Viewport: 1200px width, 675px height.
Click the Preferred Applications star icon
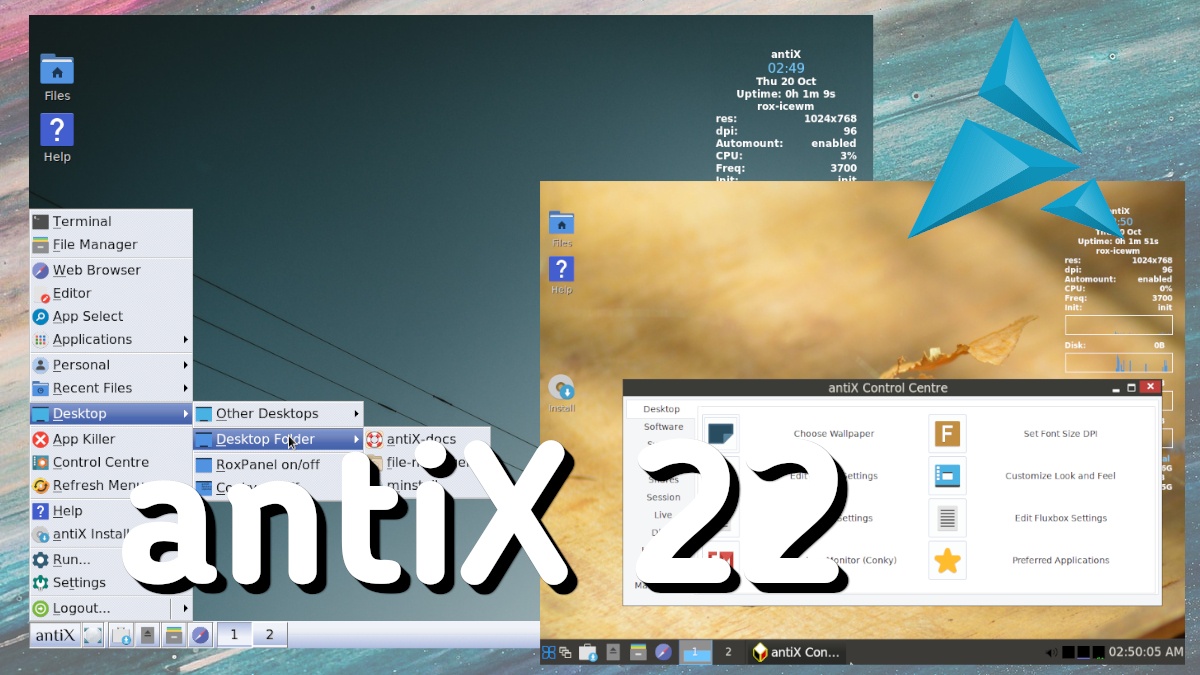(x=947, y=560)
